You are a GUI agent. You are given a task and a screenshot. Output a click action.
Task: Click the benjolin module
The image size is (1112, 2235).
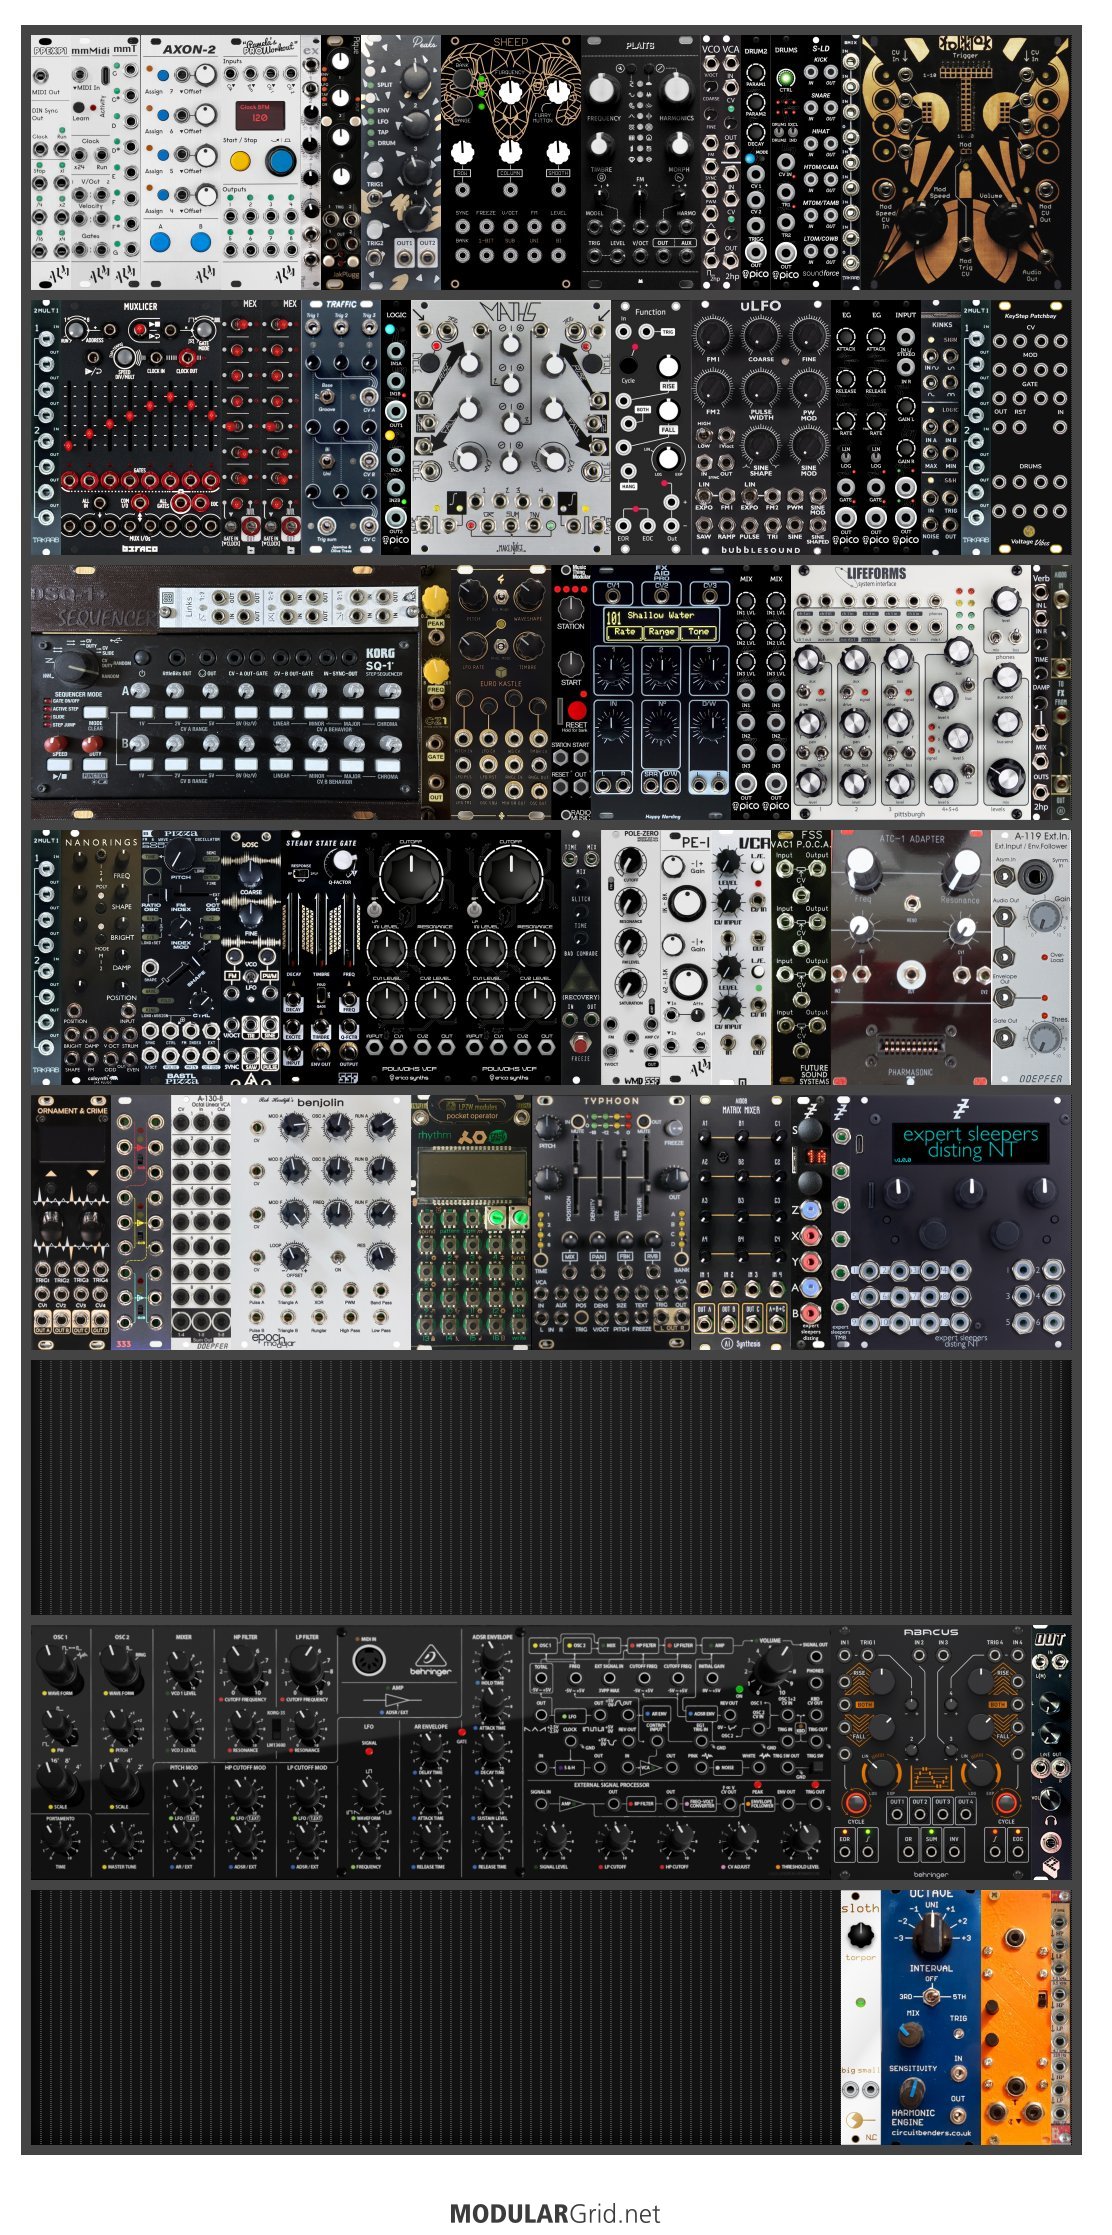point(321,1222)
